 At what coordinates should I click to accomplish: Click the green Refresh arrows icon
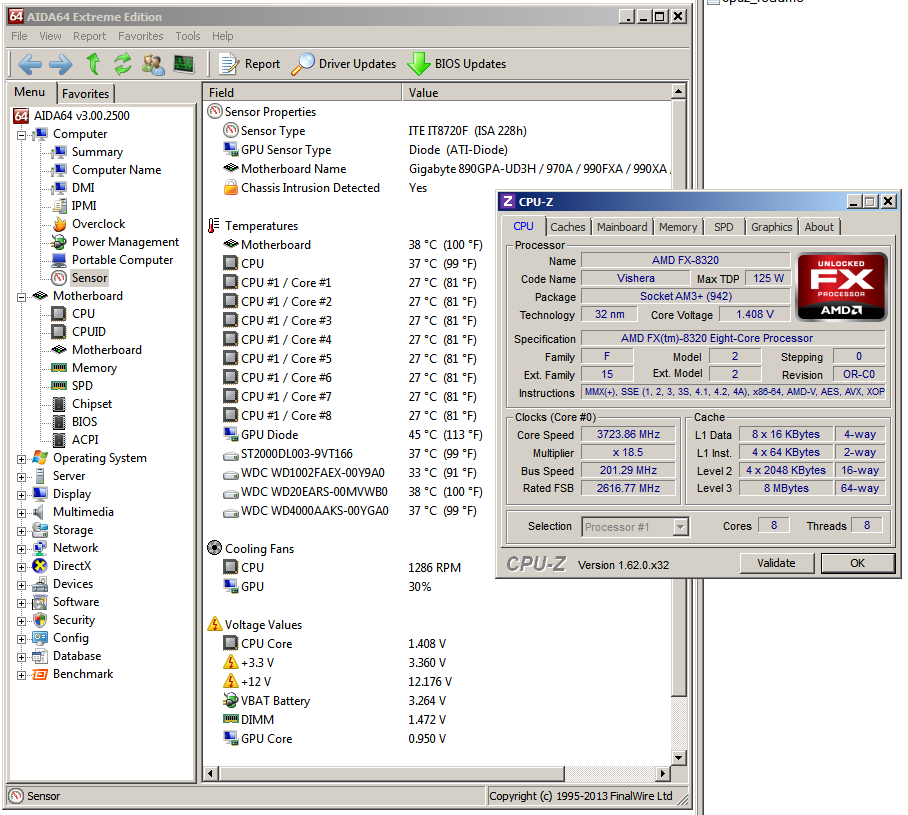(123, 64)
